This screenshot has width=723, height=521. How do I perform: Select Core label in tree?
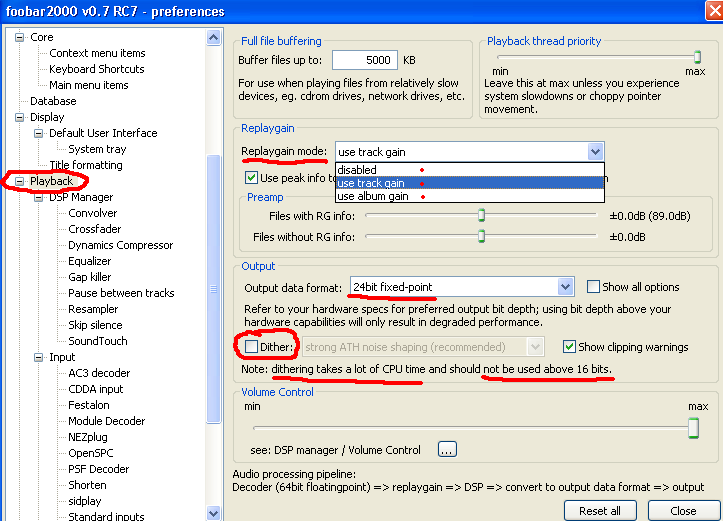point(41,37)
